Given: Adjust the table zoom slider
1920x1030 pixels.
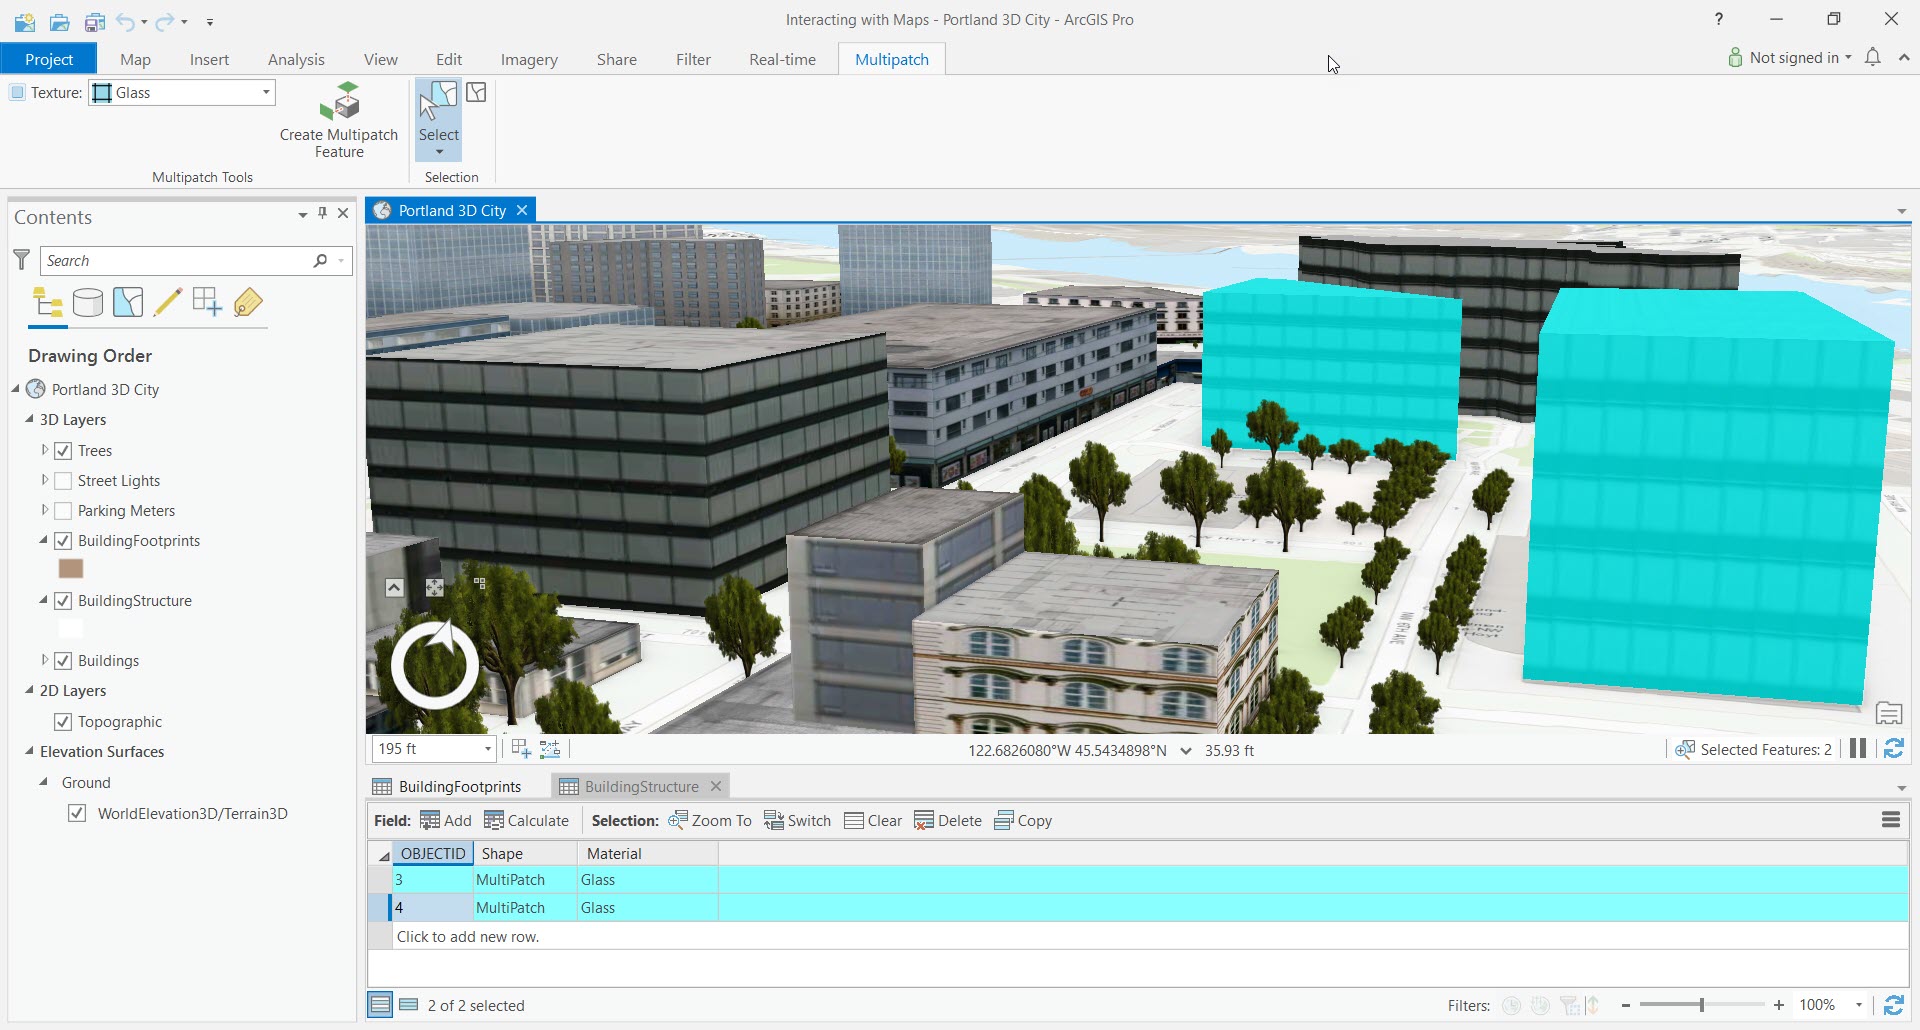Looking at the screenshot, I should tap(1701, 1005).
